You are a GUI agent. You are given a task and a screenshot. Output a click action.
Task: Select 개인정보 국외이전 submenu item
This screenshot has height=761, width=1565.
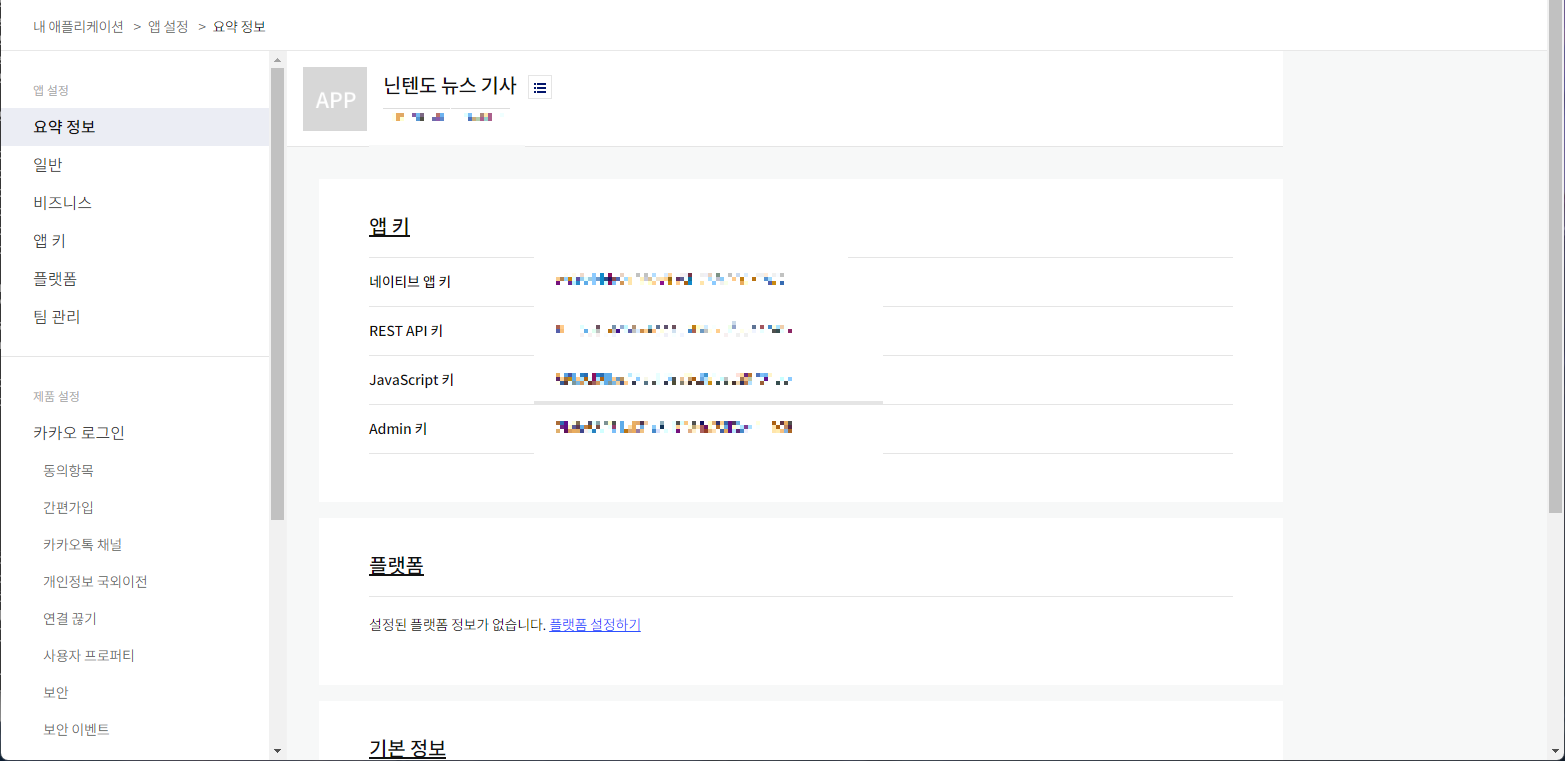click(95, 581)
